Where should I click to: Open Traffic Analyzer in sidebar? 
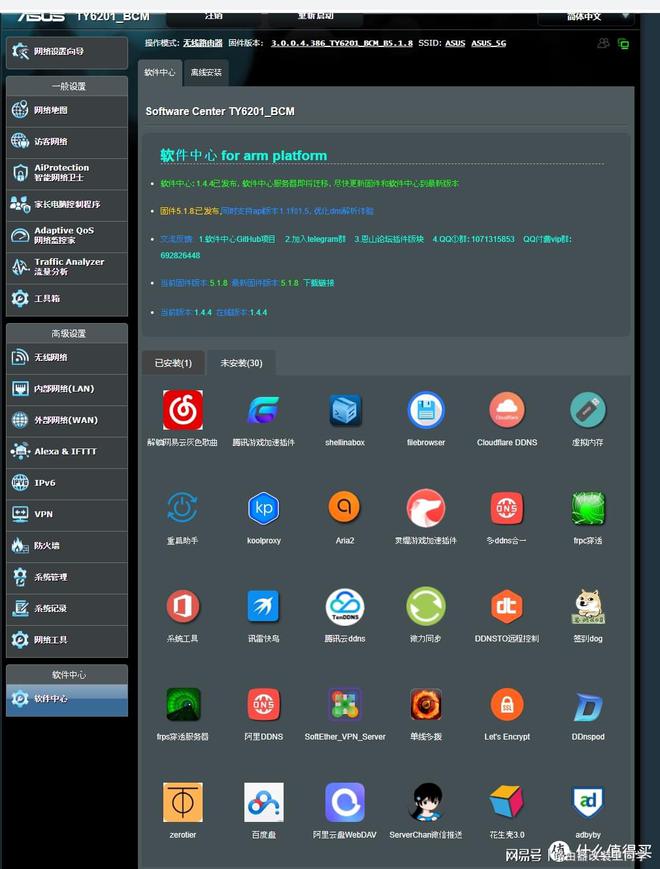[66, 267]
